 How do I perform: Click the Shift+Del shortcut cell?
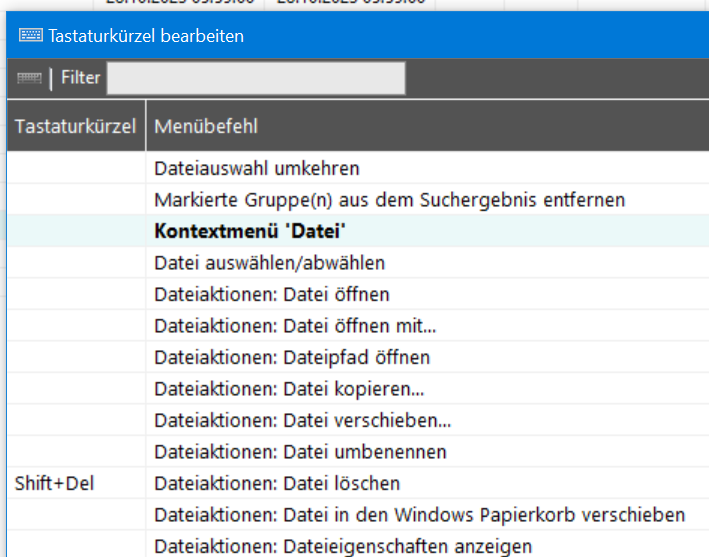pyautogui.click(x=53, y=484)
